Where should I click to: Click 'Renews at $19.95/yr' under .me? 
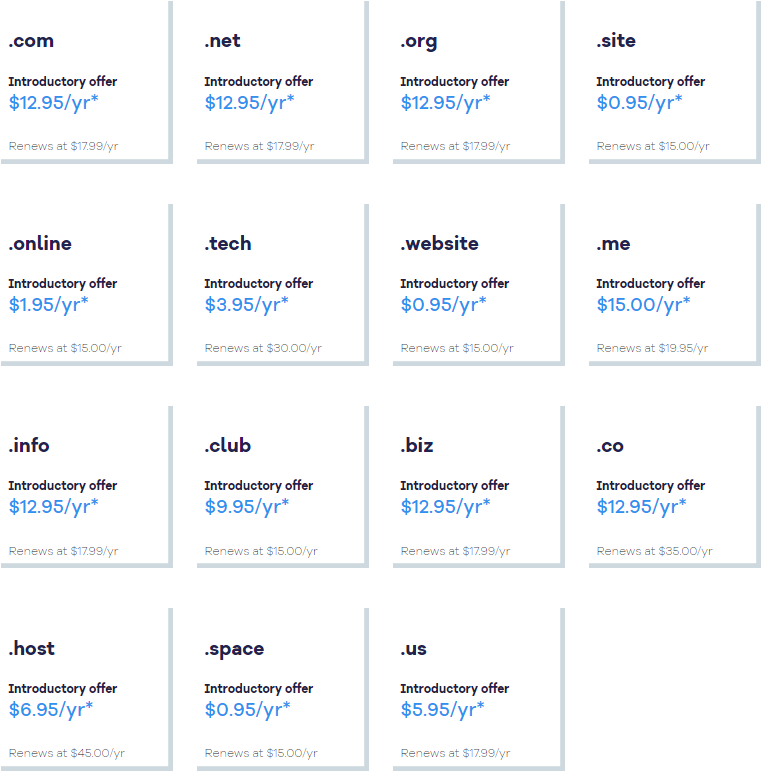(x=652, y=348)
